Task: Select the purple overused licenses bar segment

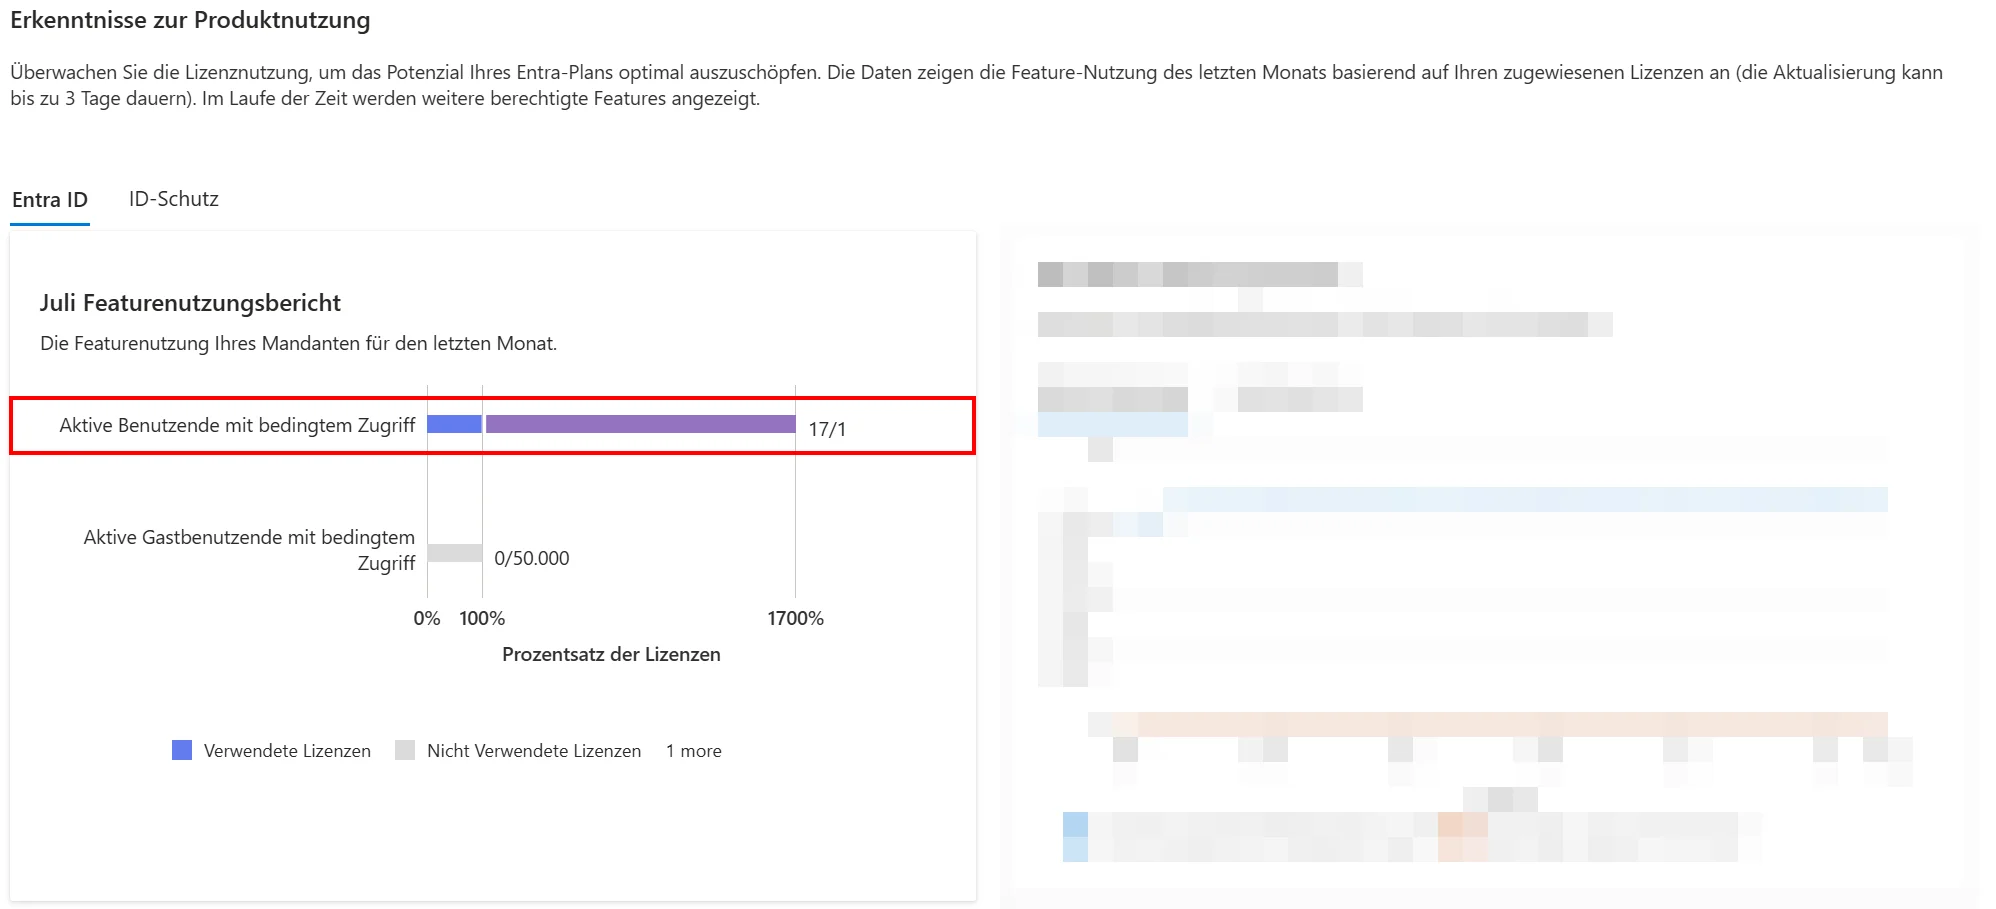Action: pos(641,424)
